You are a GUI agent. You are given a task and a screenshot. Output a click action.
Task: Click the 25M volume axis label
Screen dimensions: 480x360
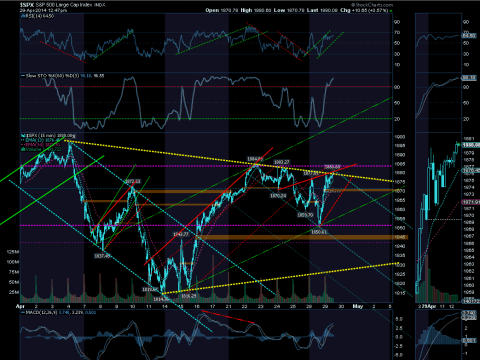14,292
